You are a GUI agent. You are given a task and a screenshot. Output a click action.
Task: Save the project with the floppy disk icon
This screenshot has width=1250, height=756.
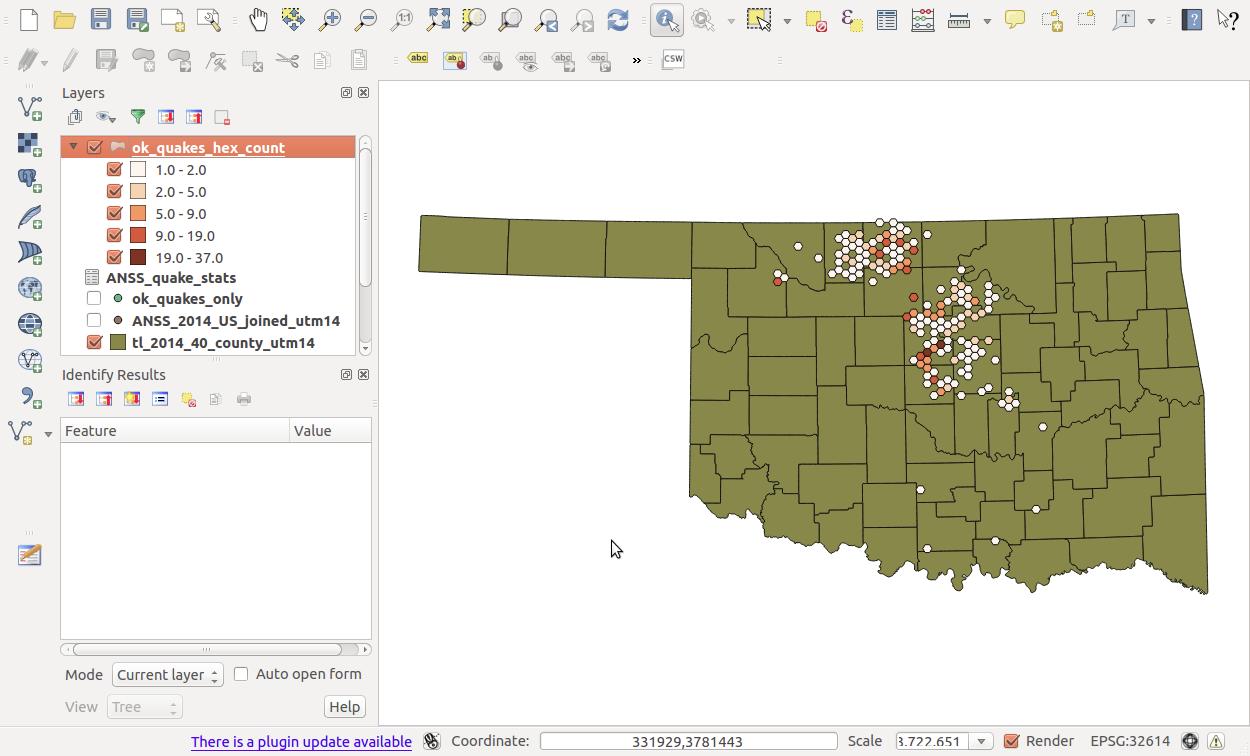(100, 19)
